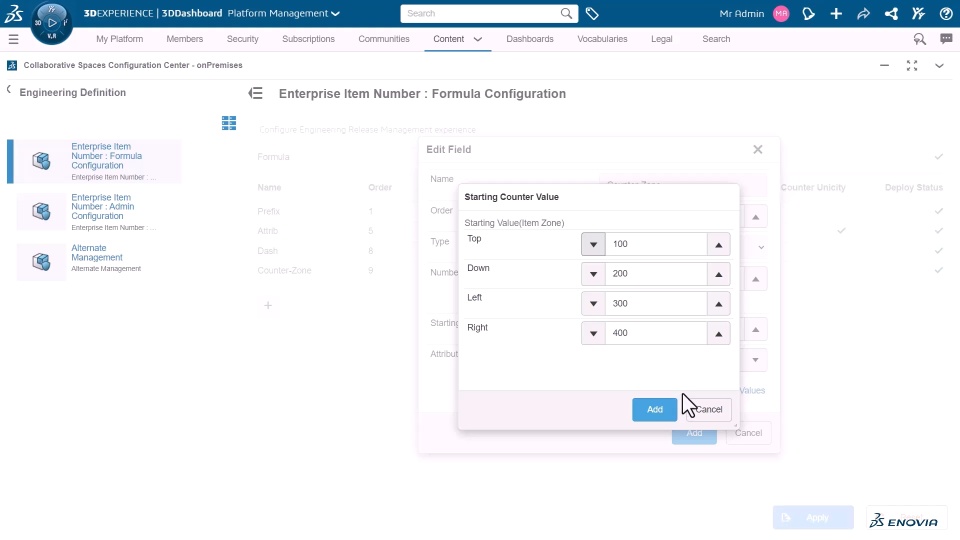Open the Mr Admin profile avatar
The height and width of the screenshot is (540, 960).
[x=781, y=13]
